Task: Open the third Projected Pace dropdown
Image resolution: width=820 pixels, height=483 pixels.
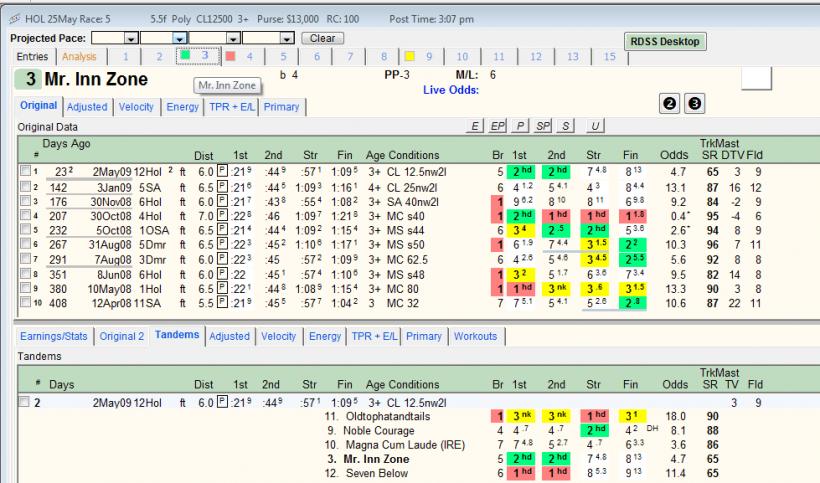Action: [233, 38]
